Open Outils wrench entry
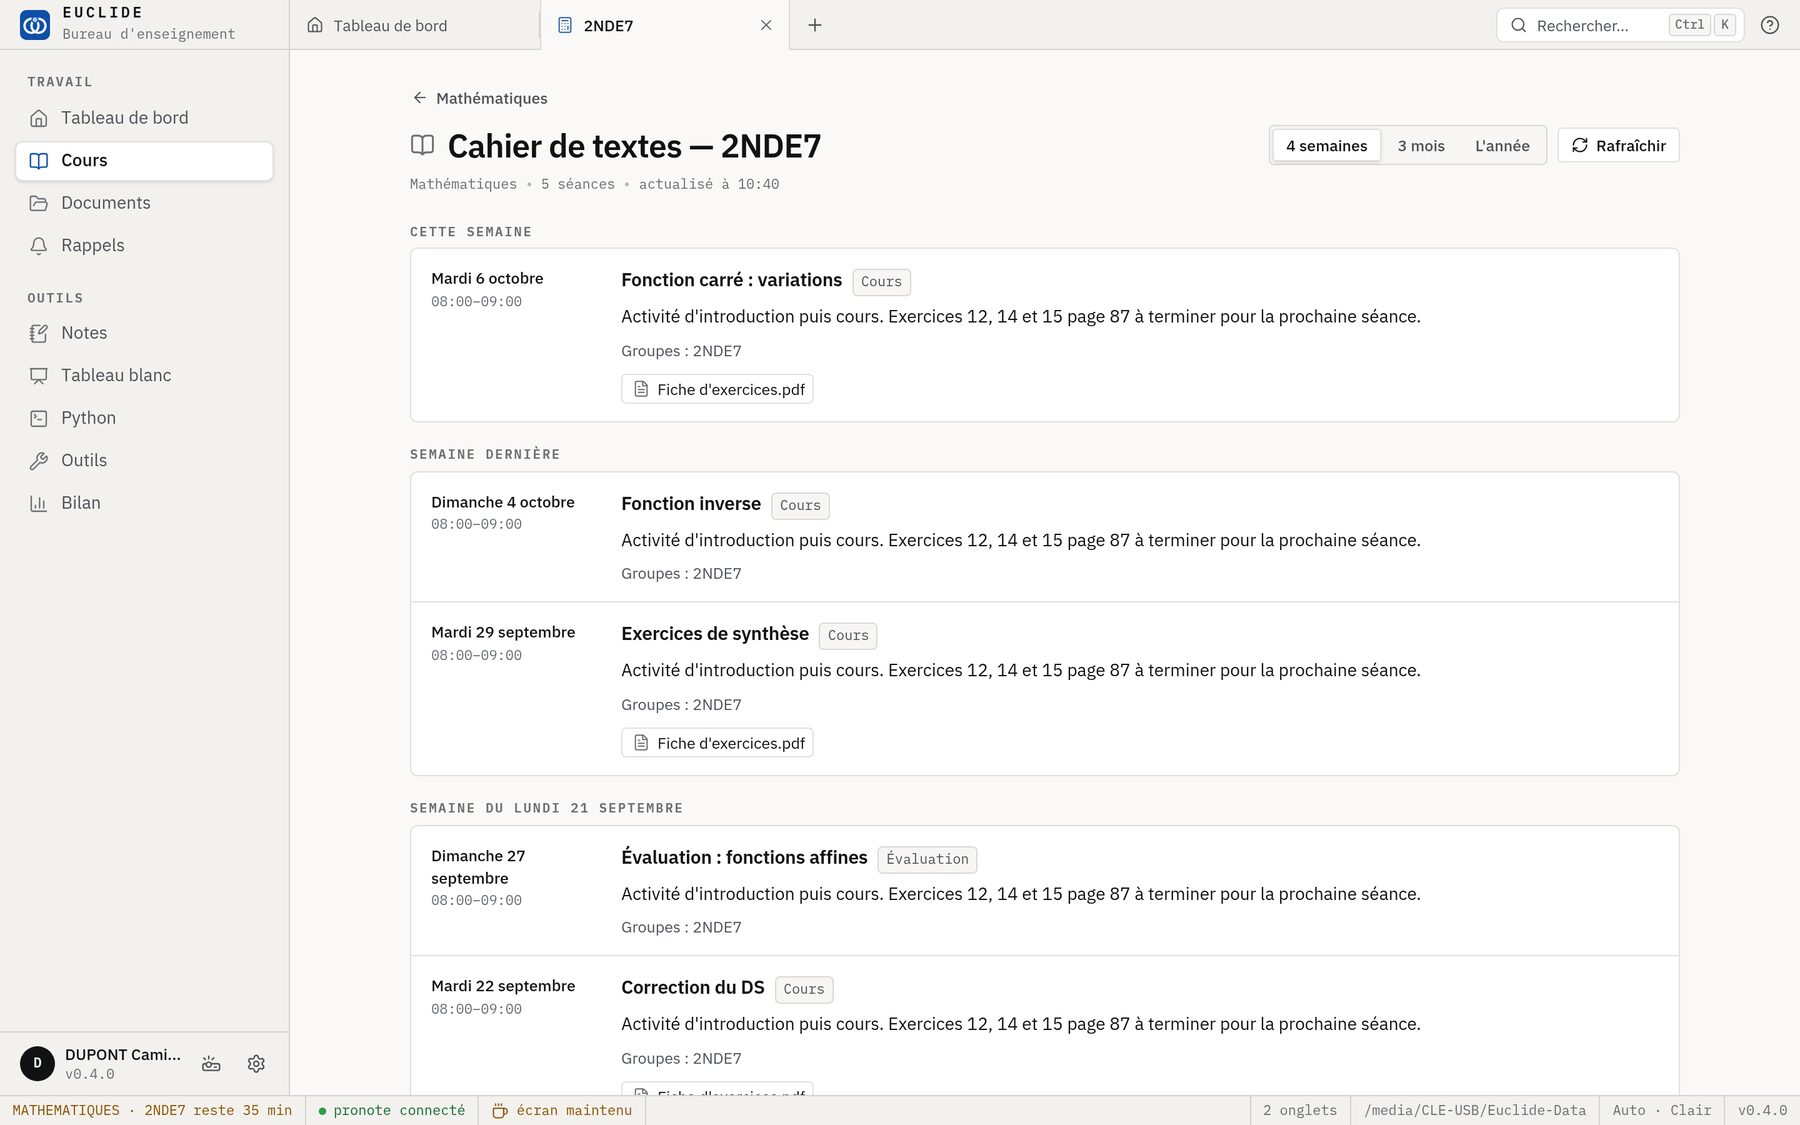1800x1125 pixels. [144, 461]
